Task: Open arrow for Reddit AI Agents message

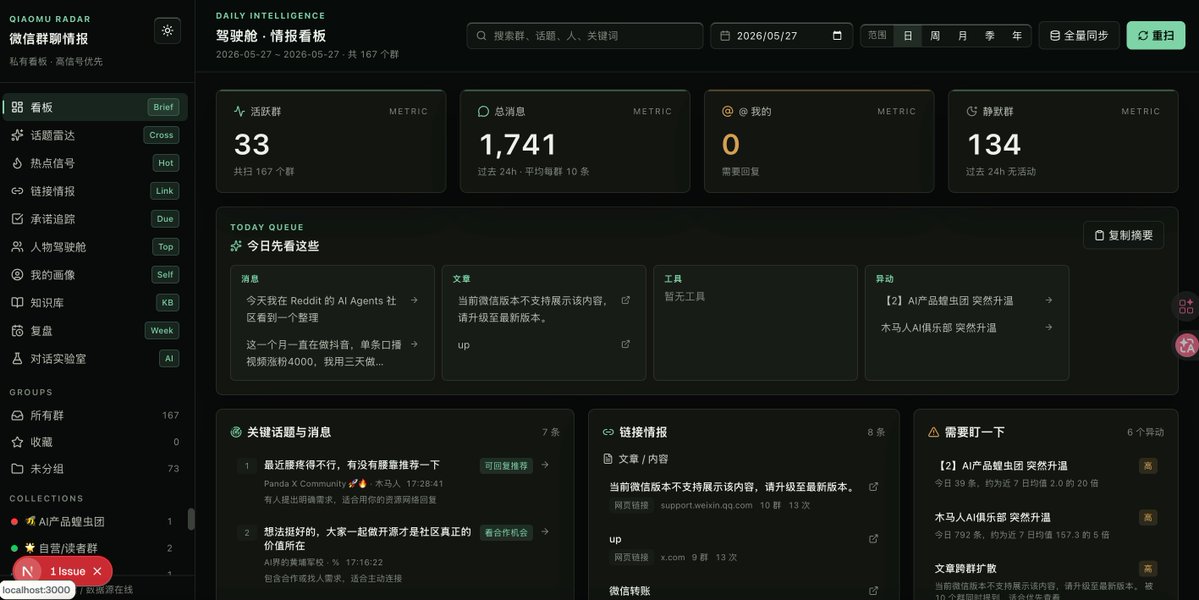Action: (x=414, y=300)
